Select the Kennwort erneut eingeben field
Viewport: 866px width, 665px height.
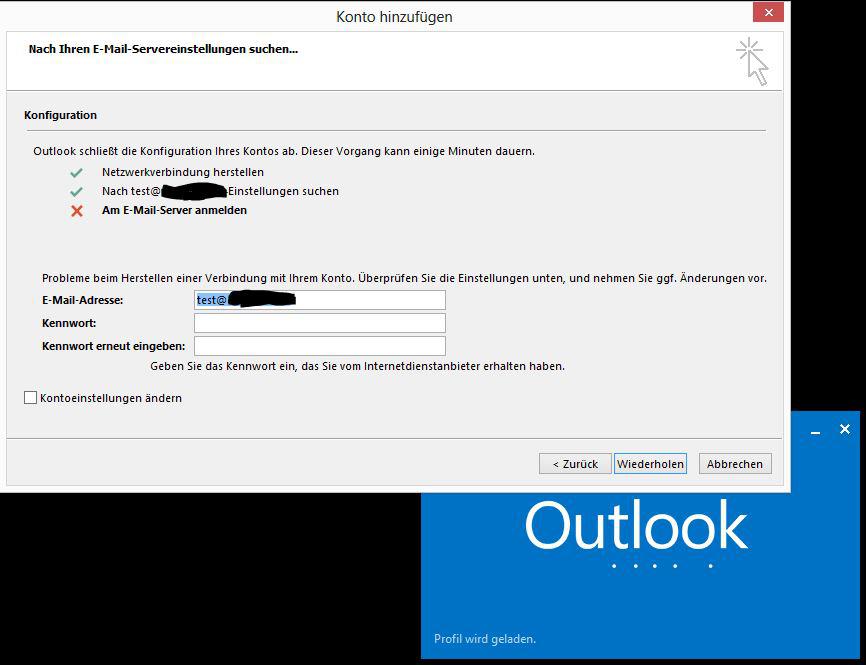(x=320, y=346)
